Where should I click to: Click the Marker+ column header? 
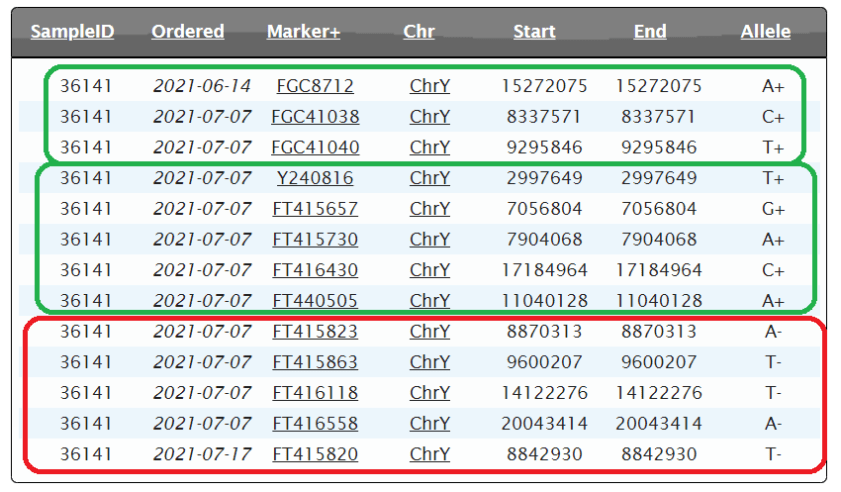(303, 32)
